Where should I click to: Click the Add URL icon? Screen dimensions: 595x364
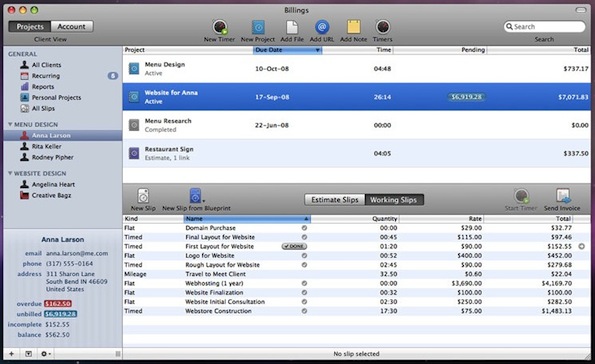[322, 27]
